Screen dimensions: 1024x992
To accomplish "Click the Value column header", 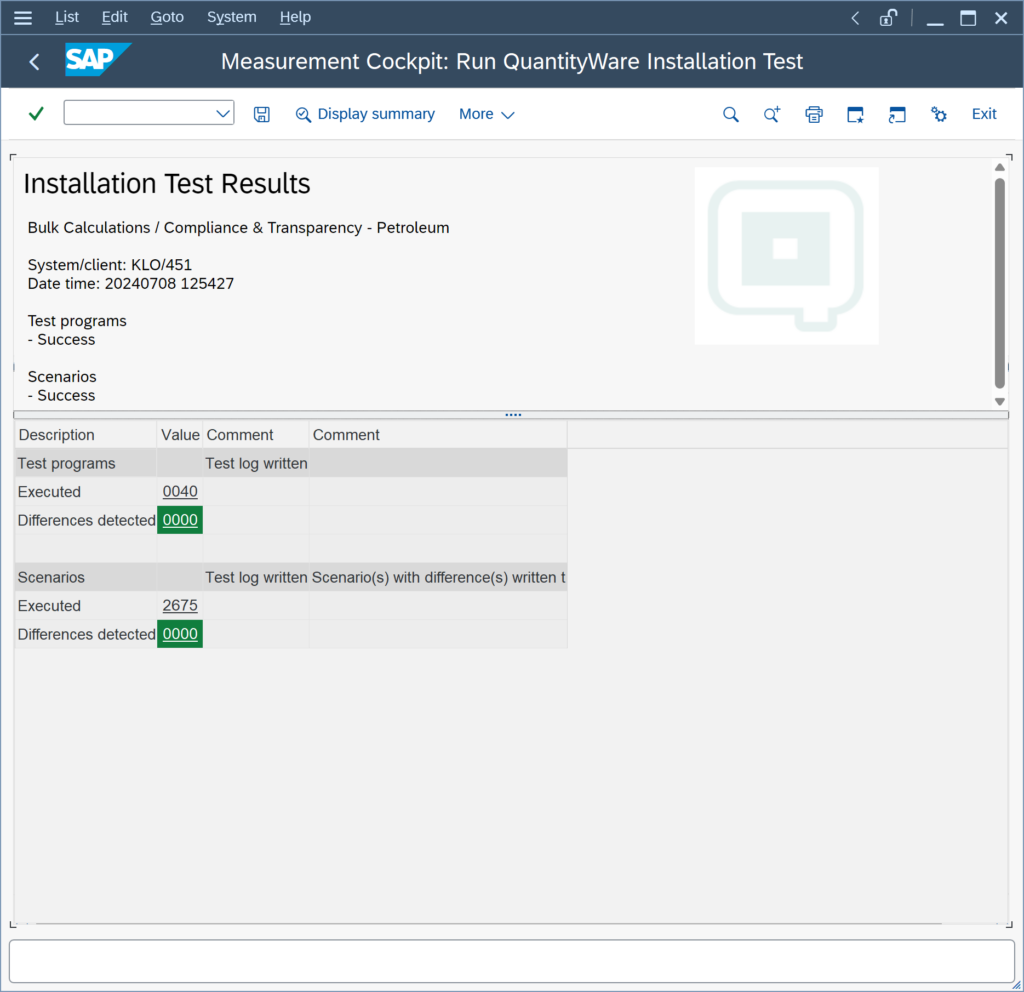I will (180, 435).
